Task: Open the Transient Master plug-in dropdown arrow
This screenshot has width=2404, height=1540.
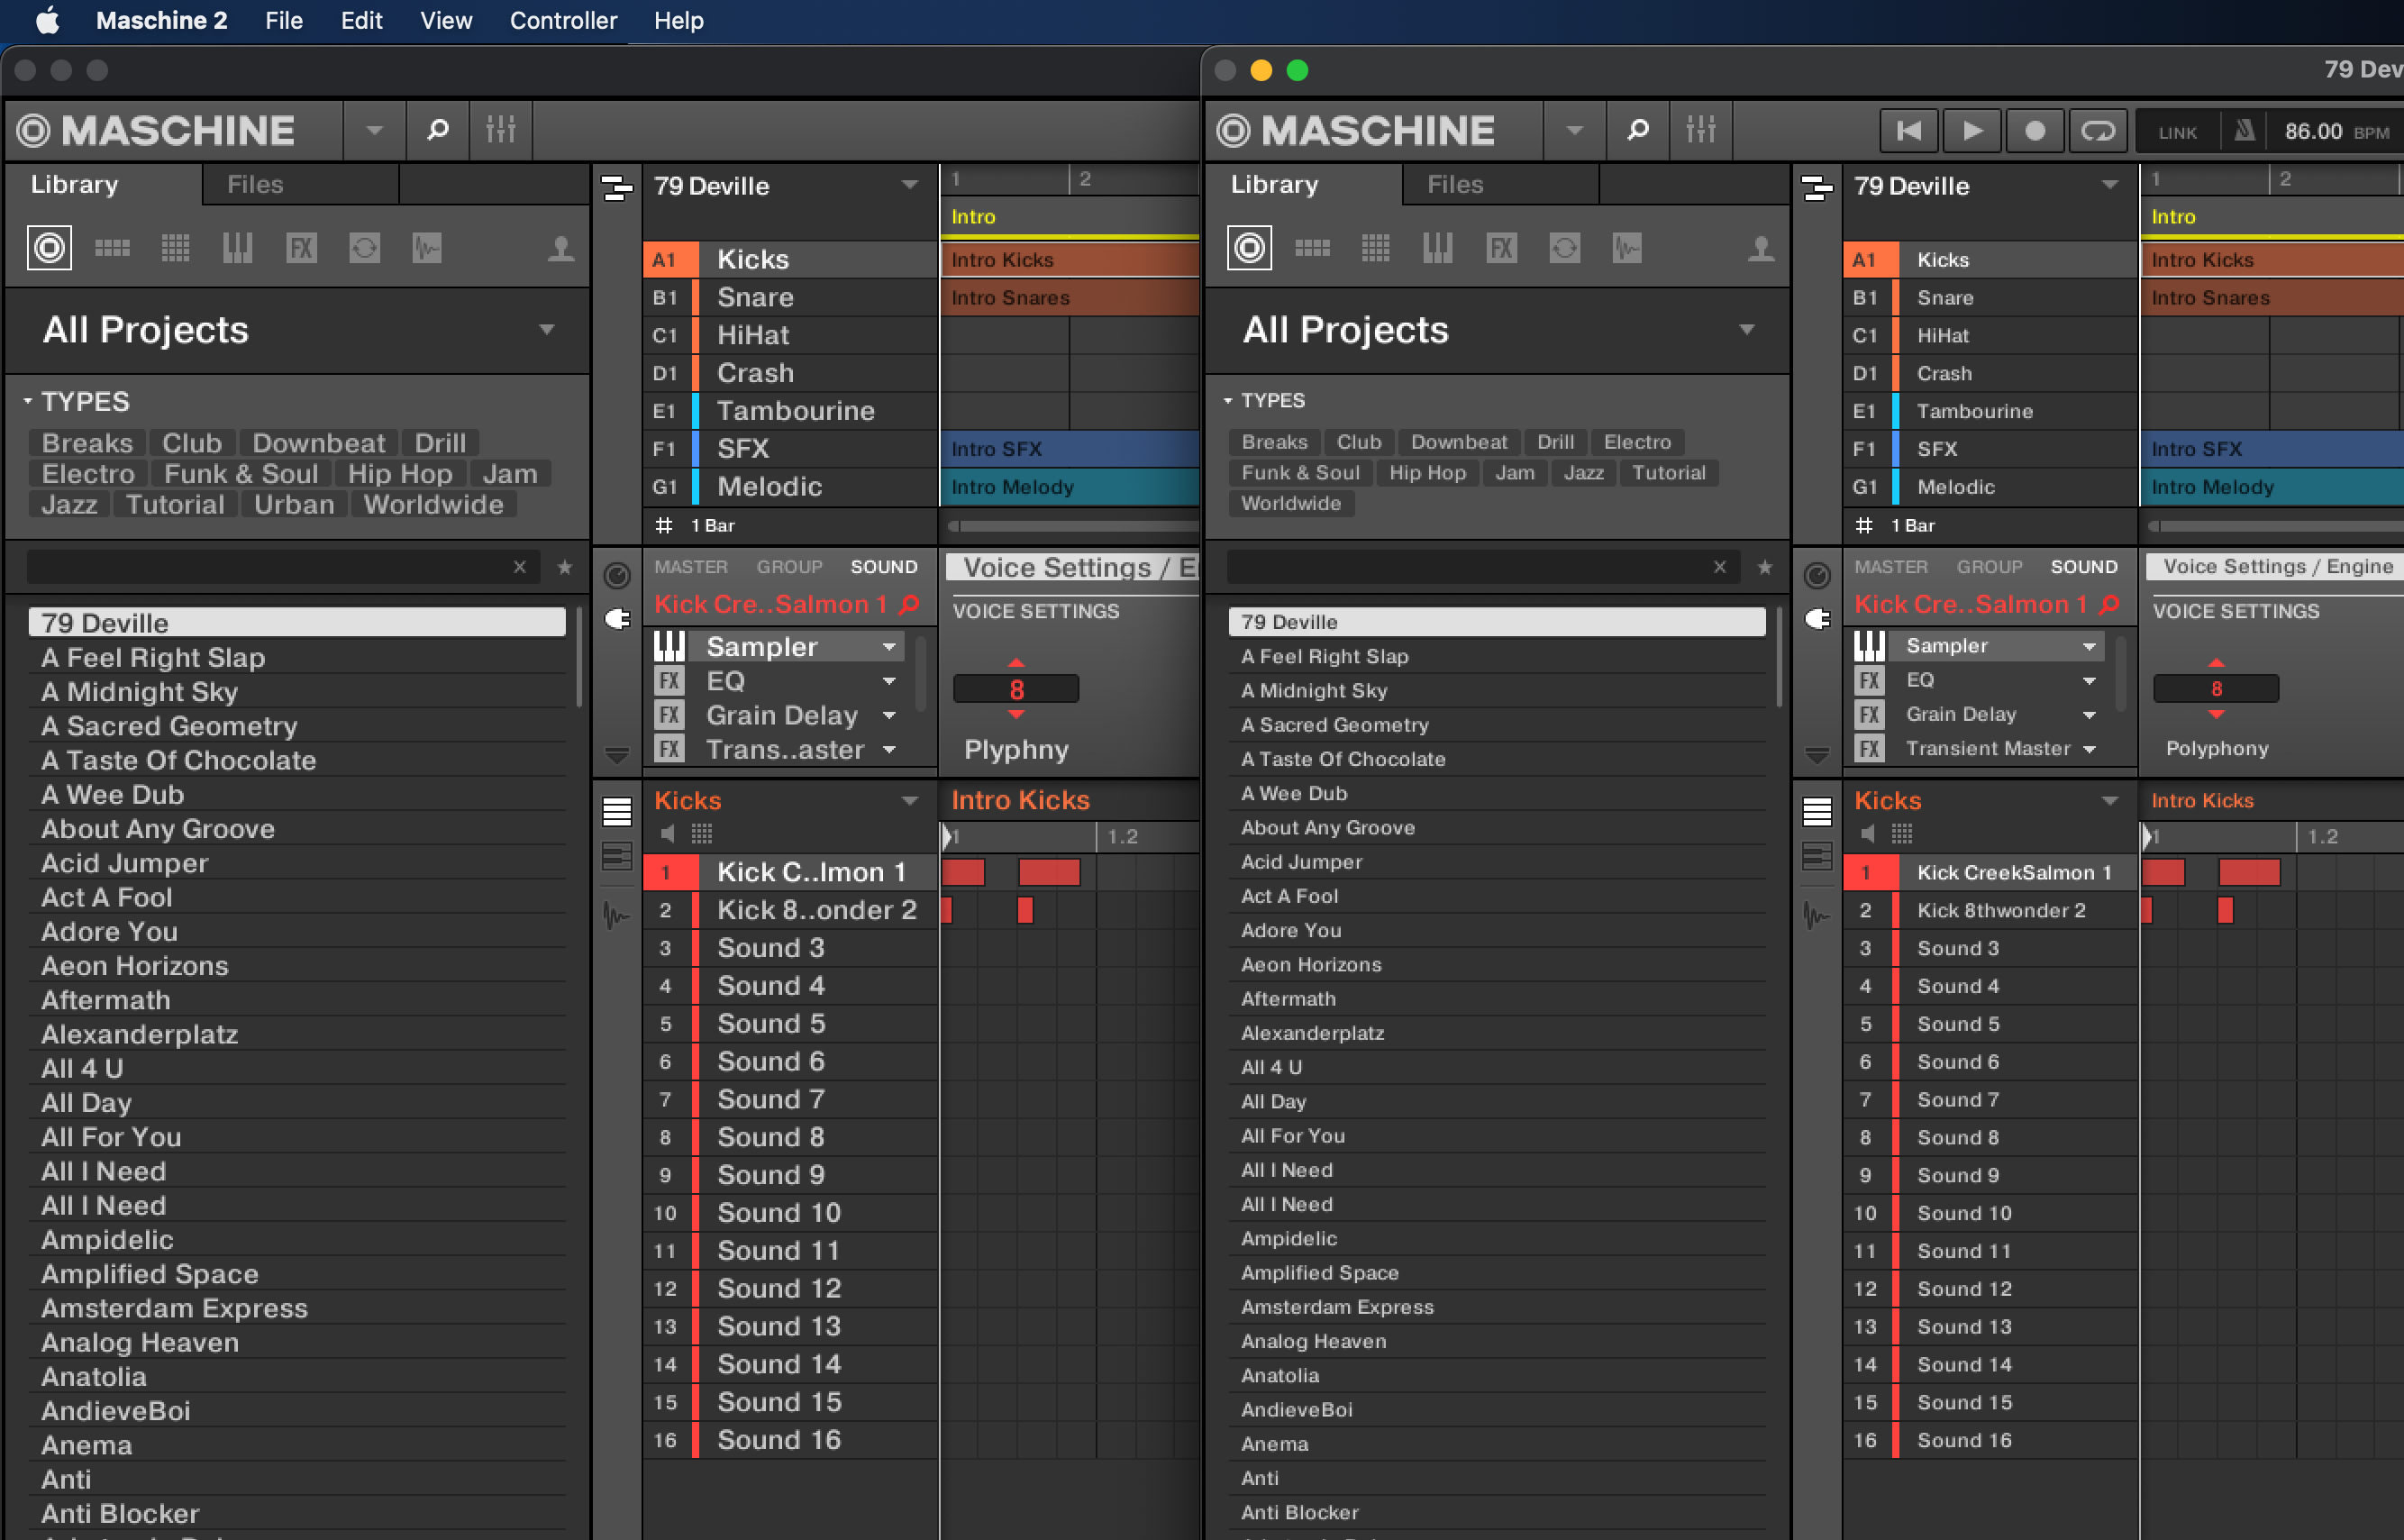Action: [x=2089, y=749]
